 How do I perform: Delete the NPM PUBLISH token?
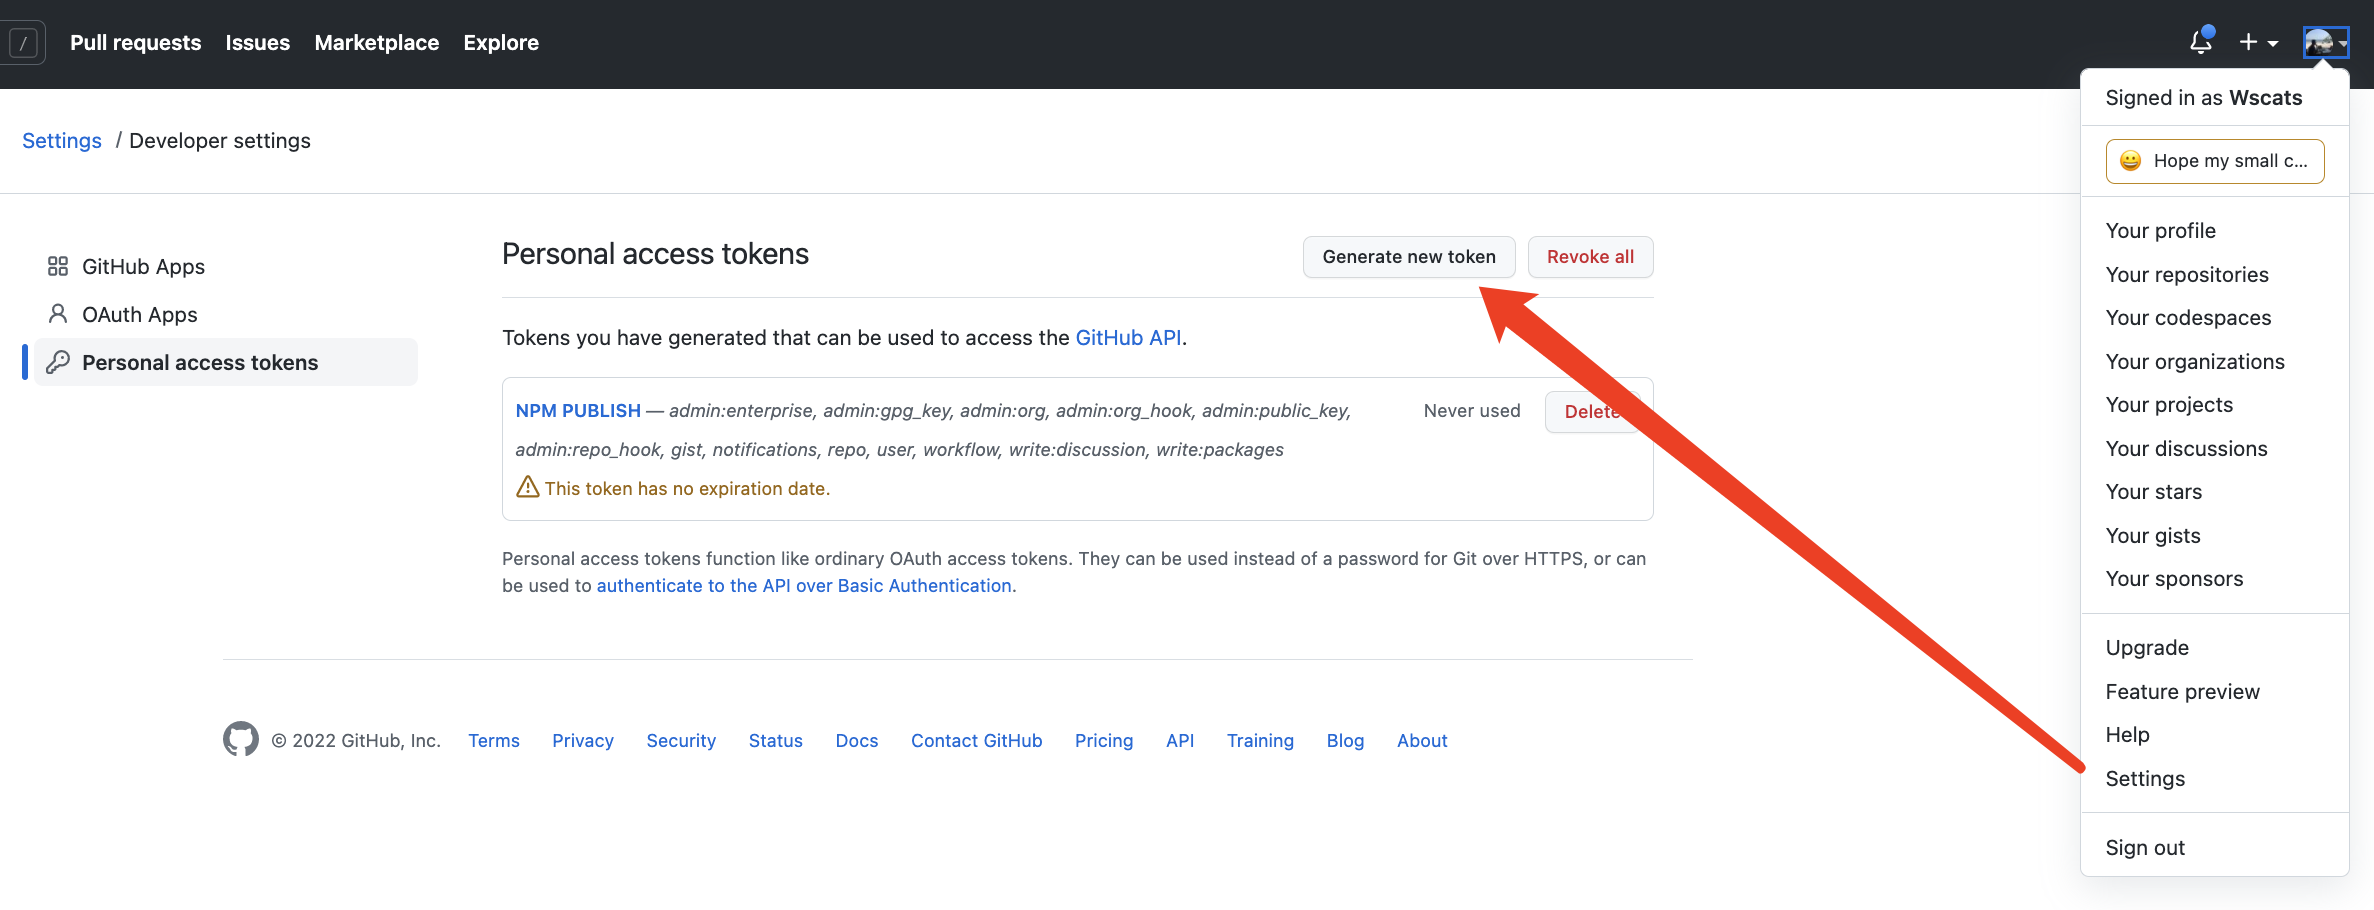(x=1592, y=412)
